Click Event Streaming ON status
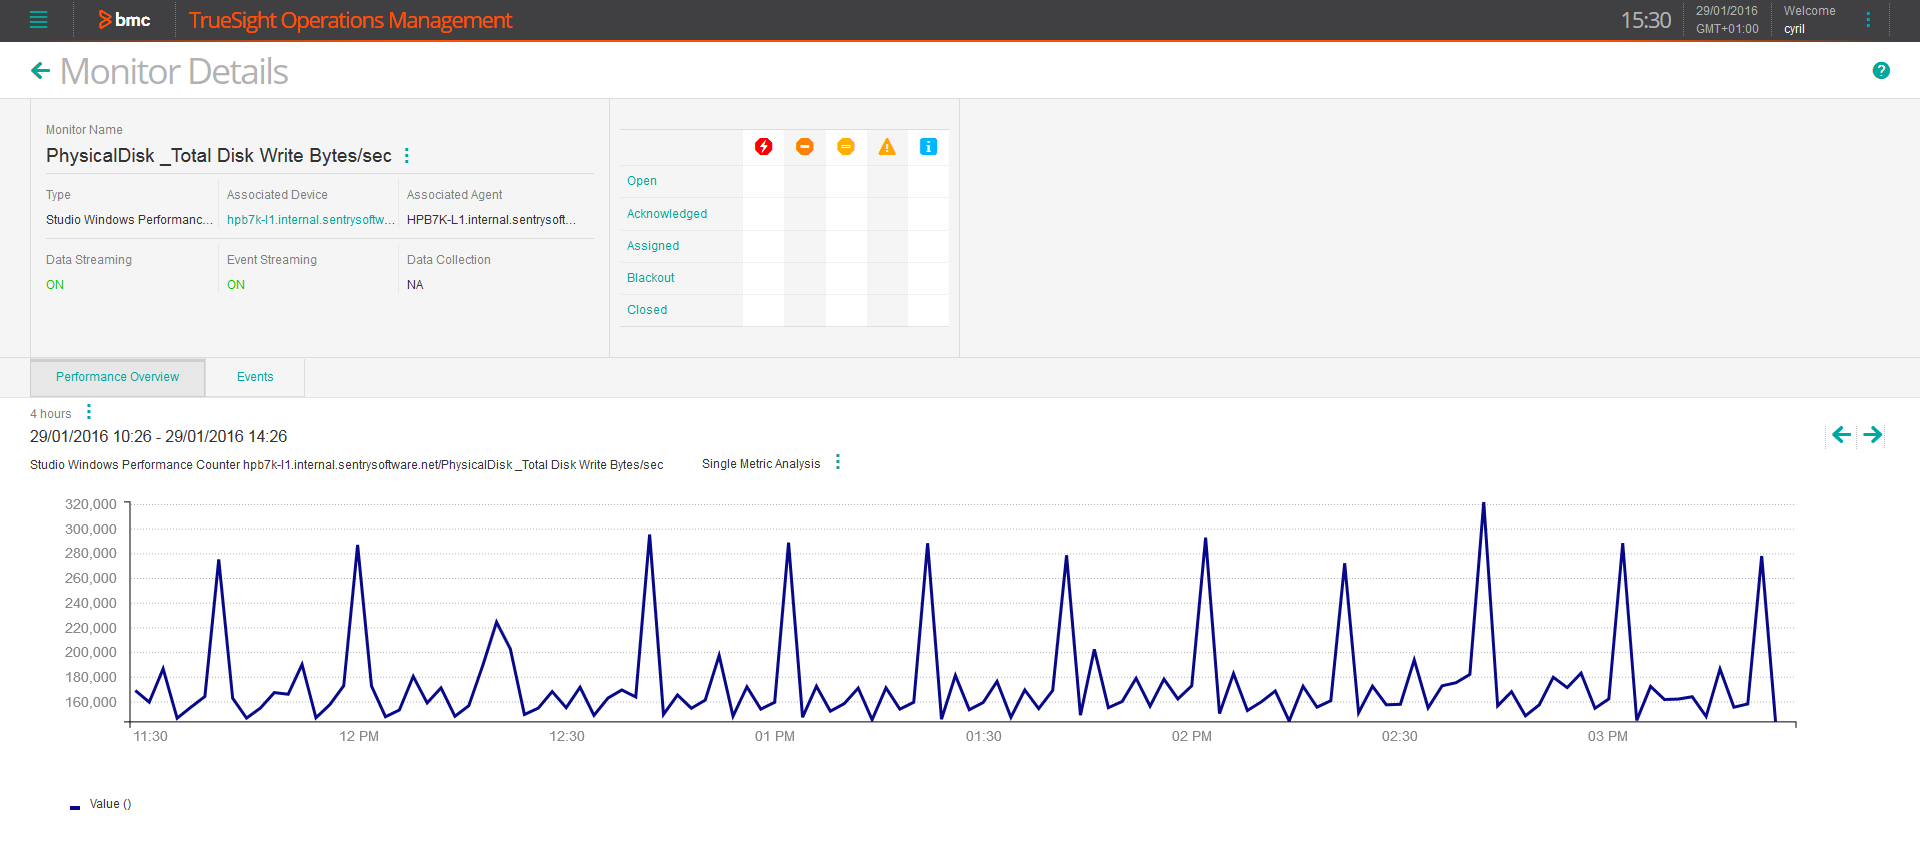This screenshot has width=1920, height=868. click(x=236, y=285)
